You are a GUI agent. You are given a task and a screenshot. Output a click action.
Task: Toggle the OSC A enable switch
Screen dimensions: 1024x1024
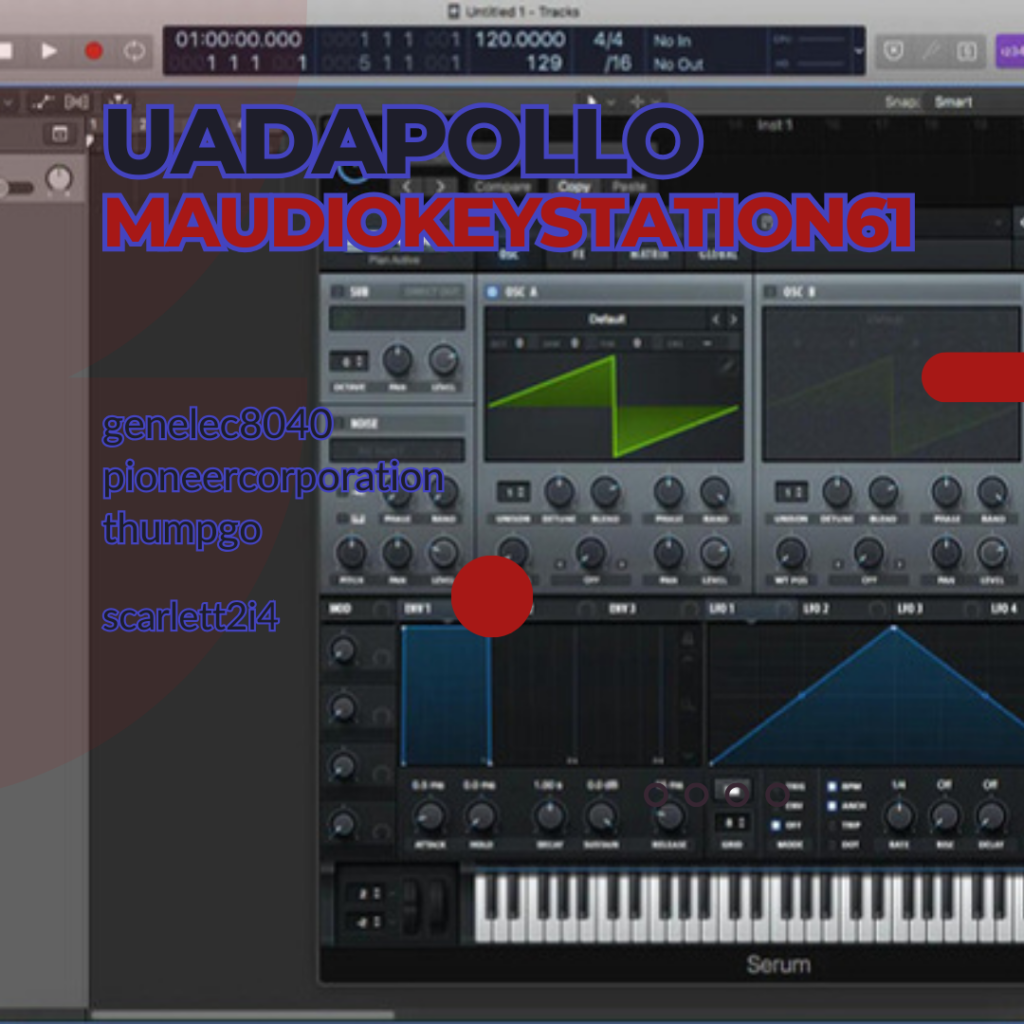click(x=492, y=291)
